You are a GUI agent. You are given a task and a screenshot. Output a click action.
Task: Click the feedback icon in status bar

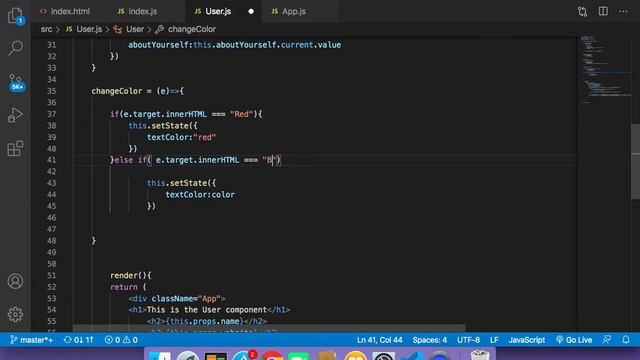click(x=607, y=340)
